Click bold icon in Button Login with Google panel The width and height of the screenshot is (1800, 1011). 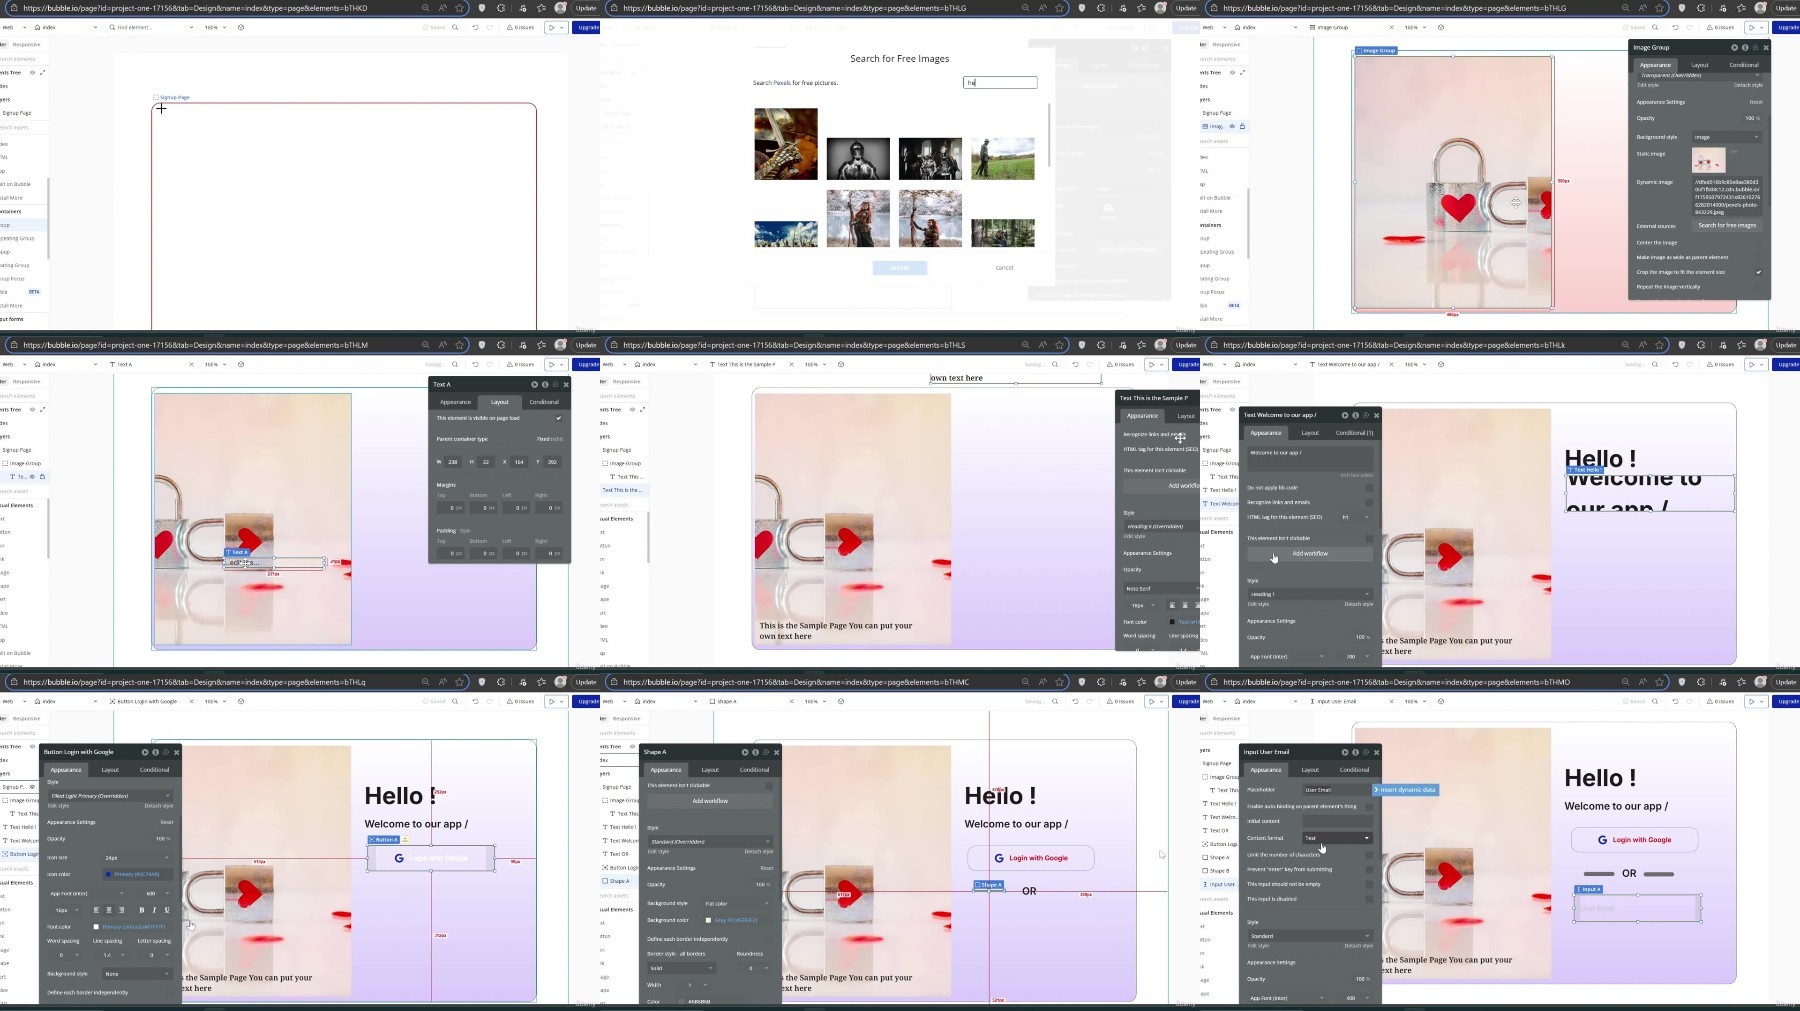tap(141, 910)
